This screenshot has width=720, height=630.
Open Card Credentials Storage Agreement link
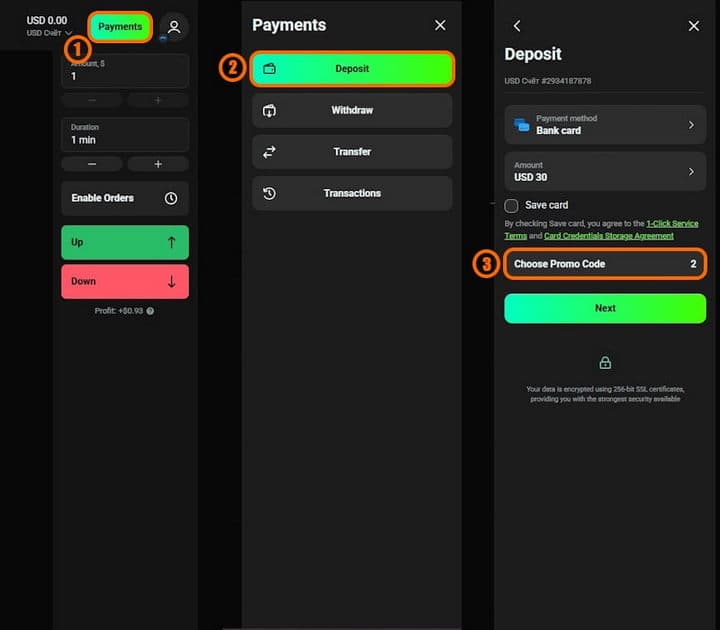click(x=609, y=236)
